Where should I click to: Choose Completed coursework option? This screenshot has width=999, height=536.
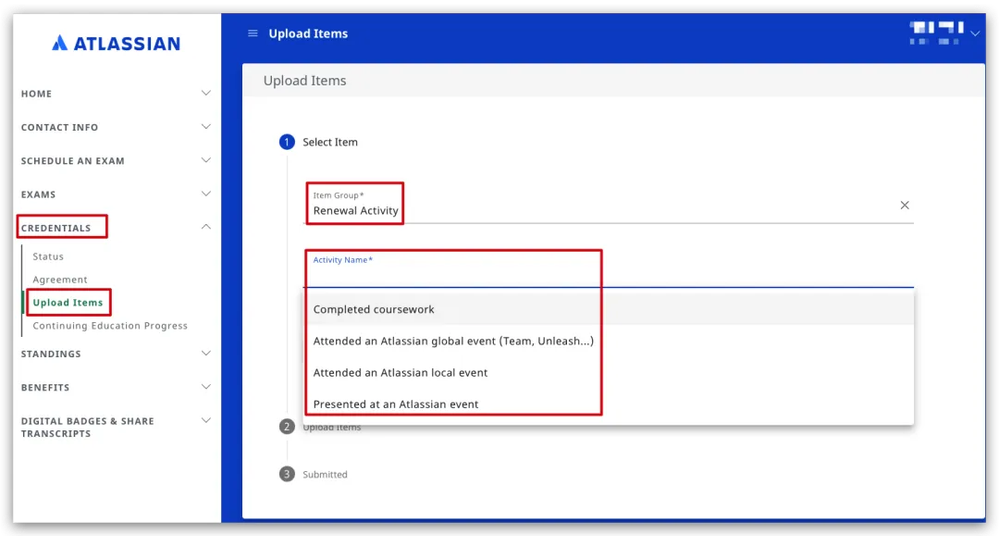608,309
